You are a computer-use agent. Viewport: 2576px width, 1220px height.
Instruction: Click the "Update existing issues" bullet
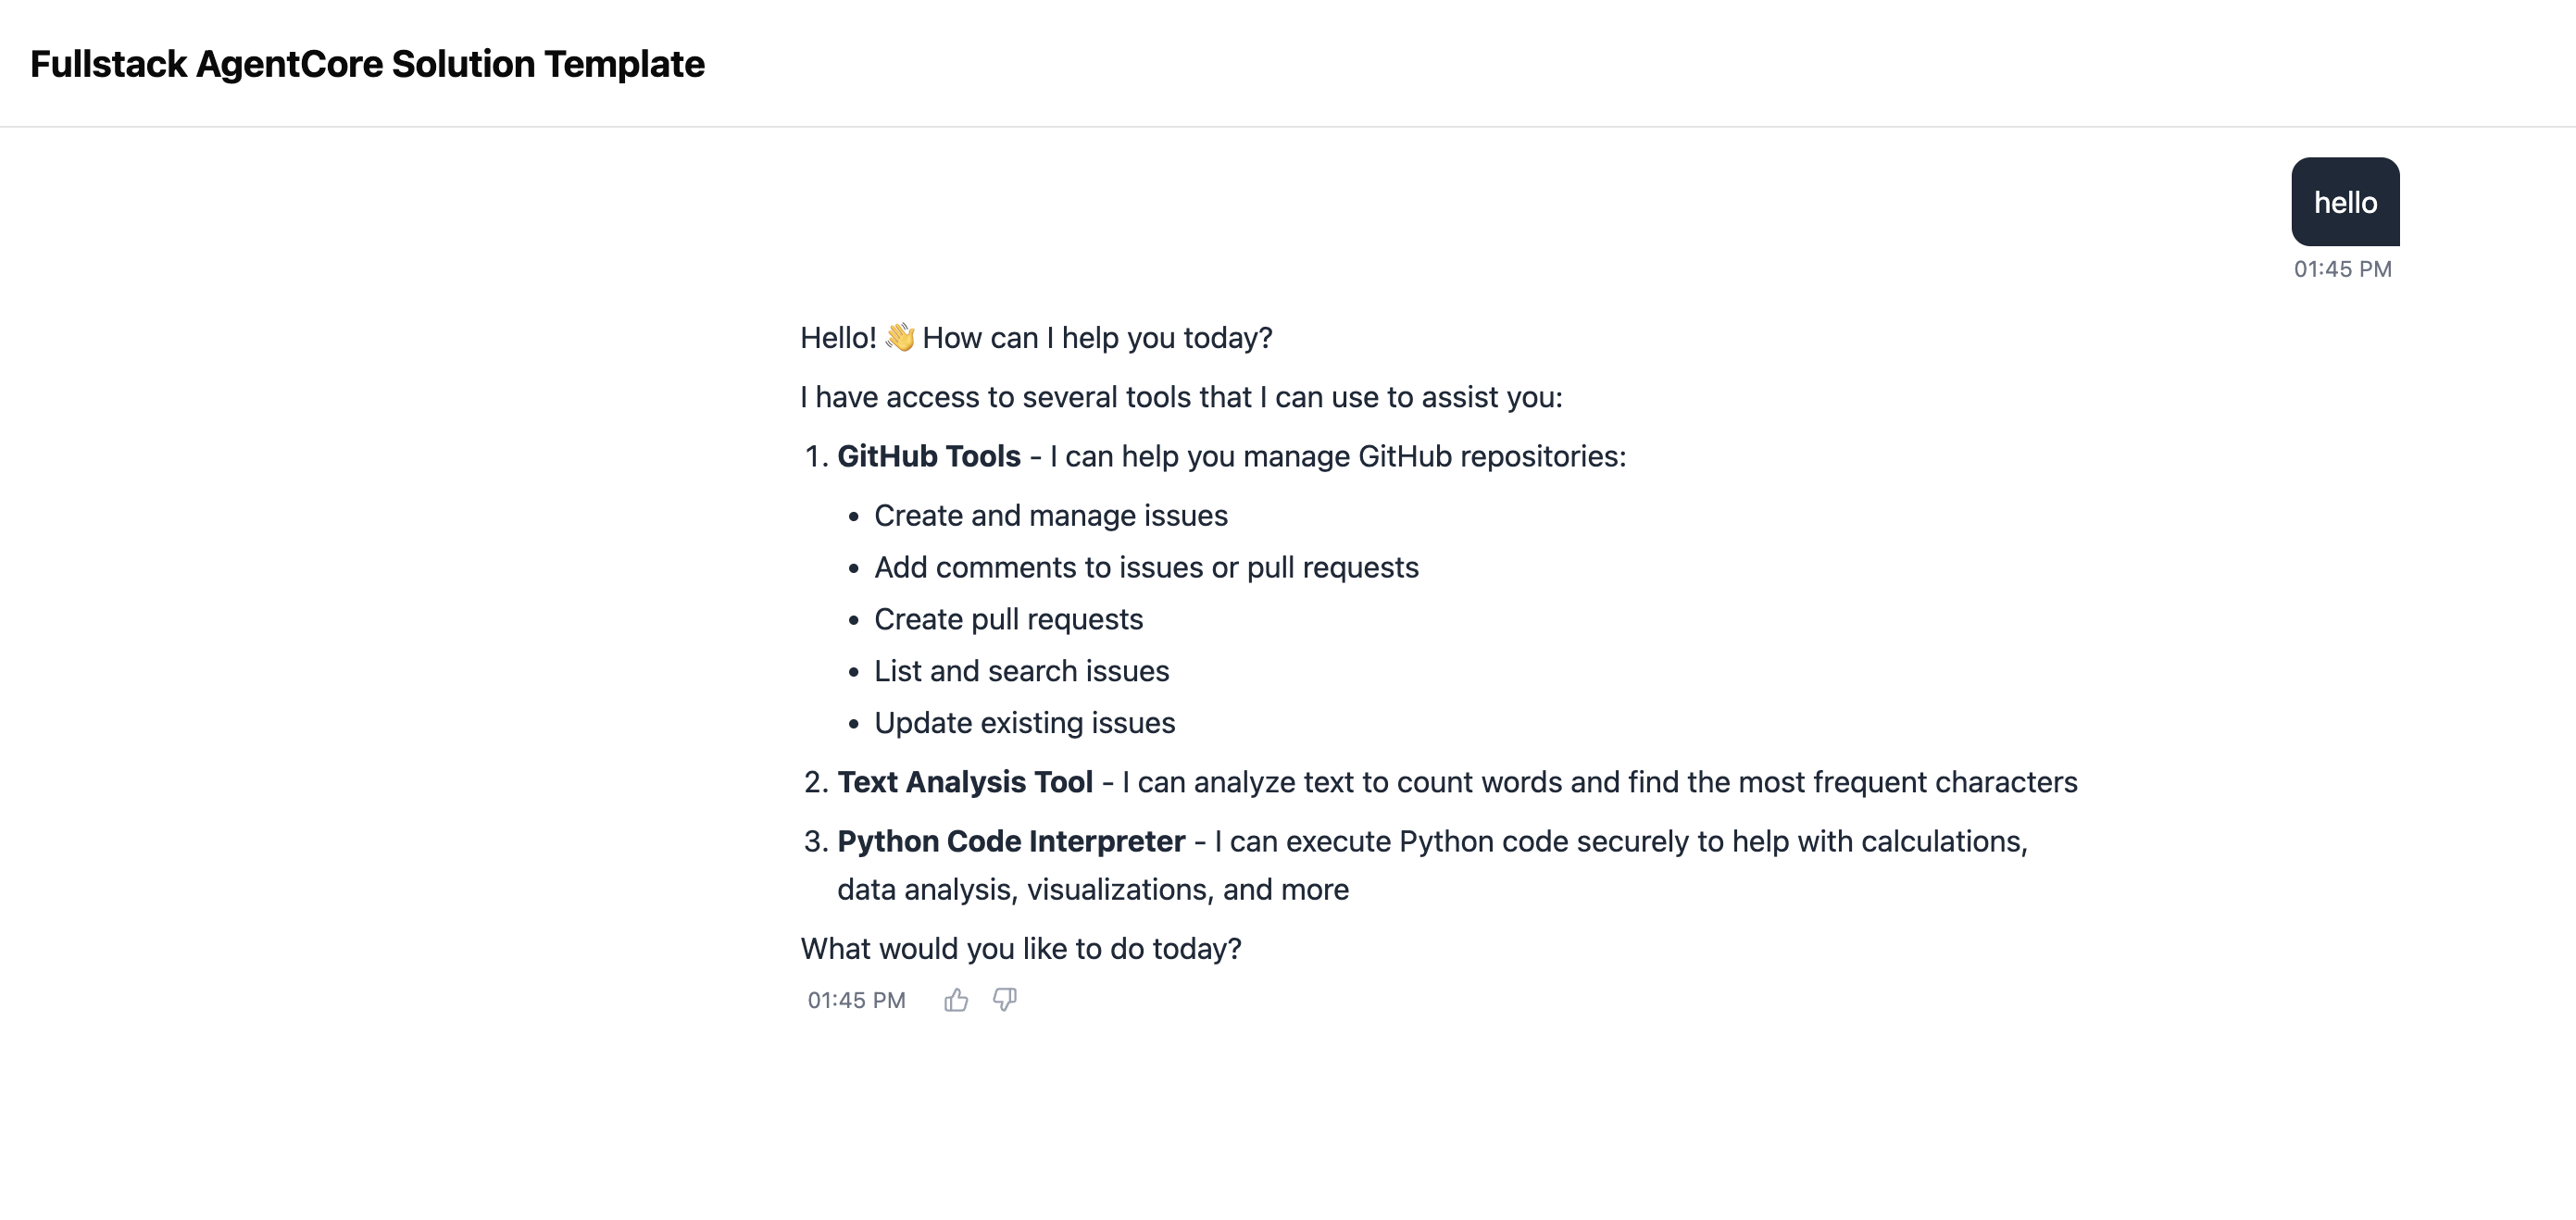pyautogui.click(x=1024, y=723)
